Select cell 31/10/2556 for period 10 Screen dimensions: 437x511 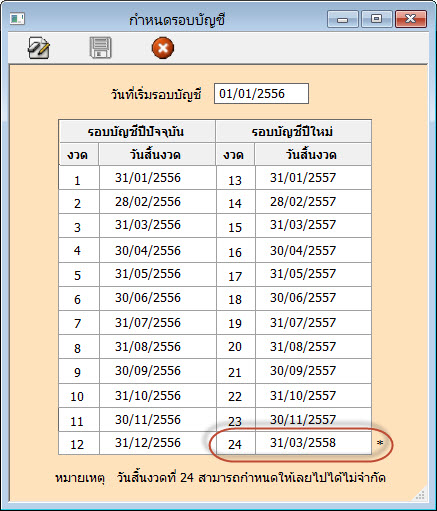158,395
